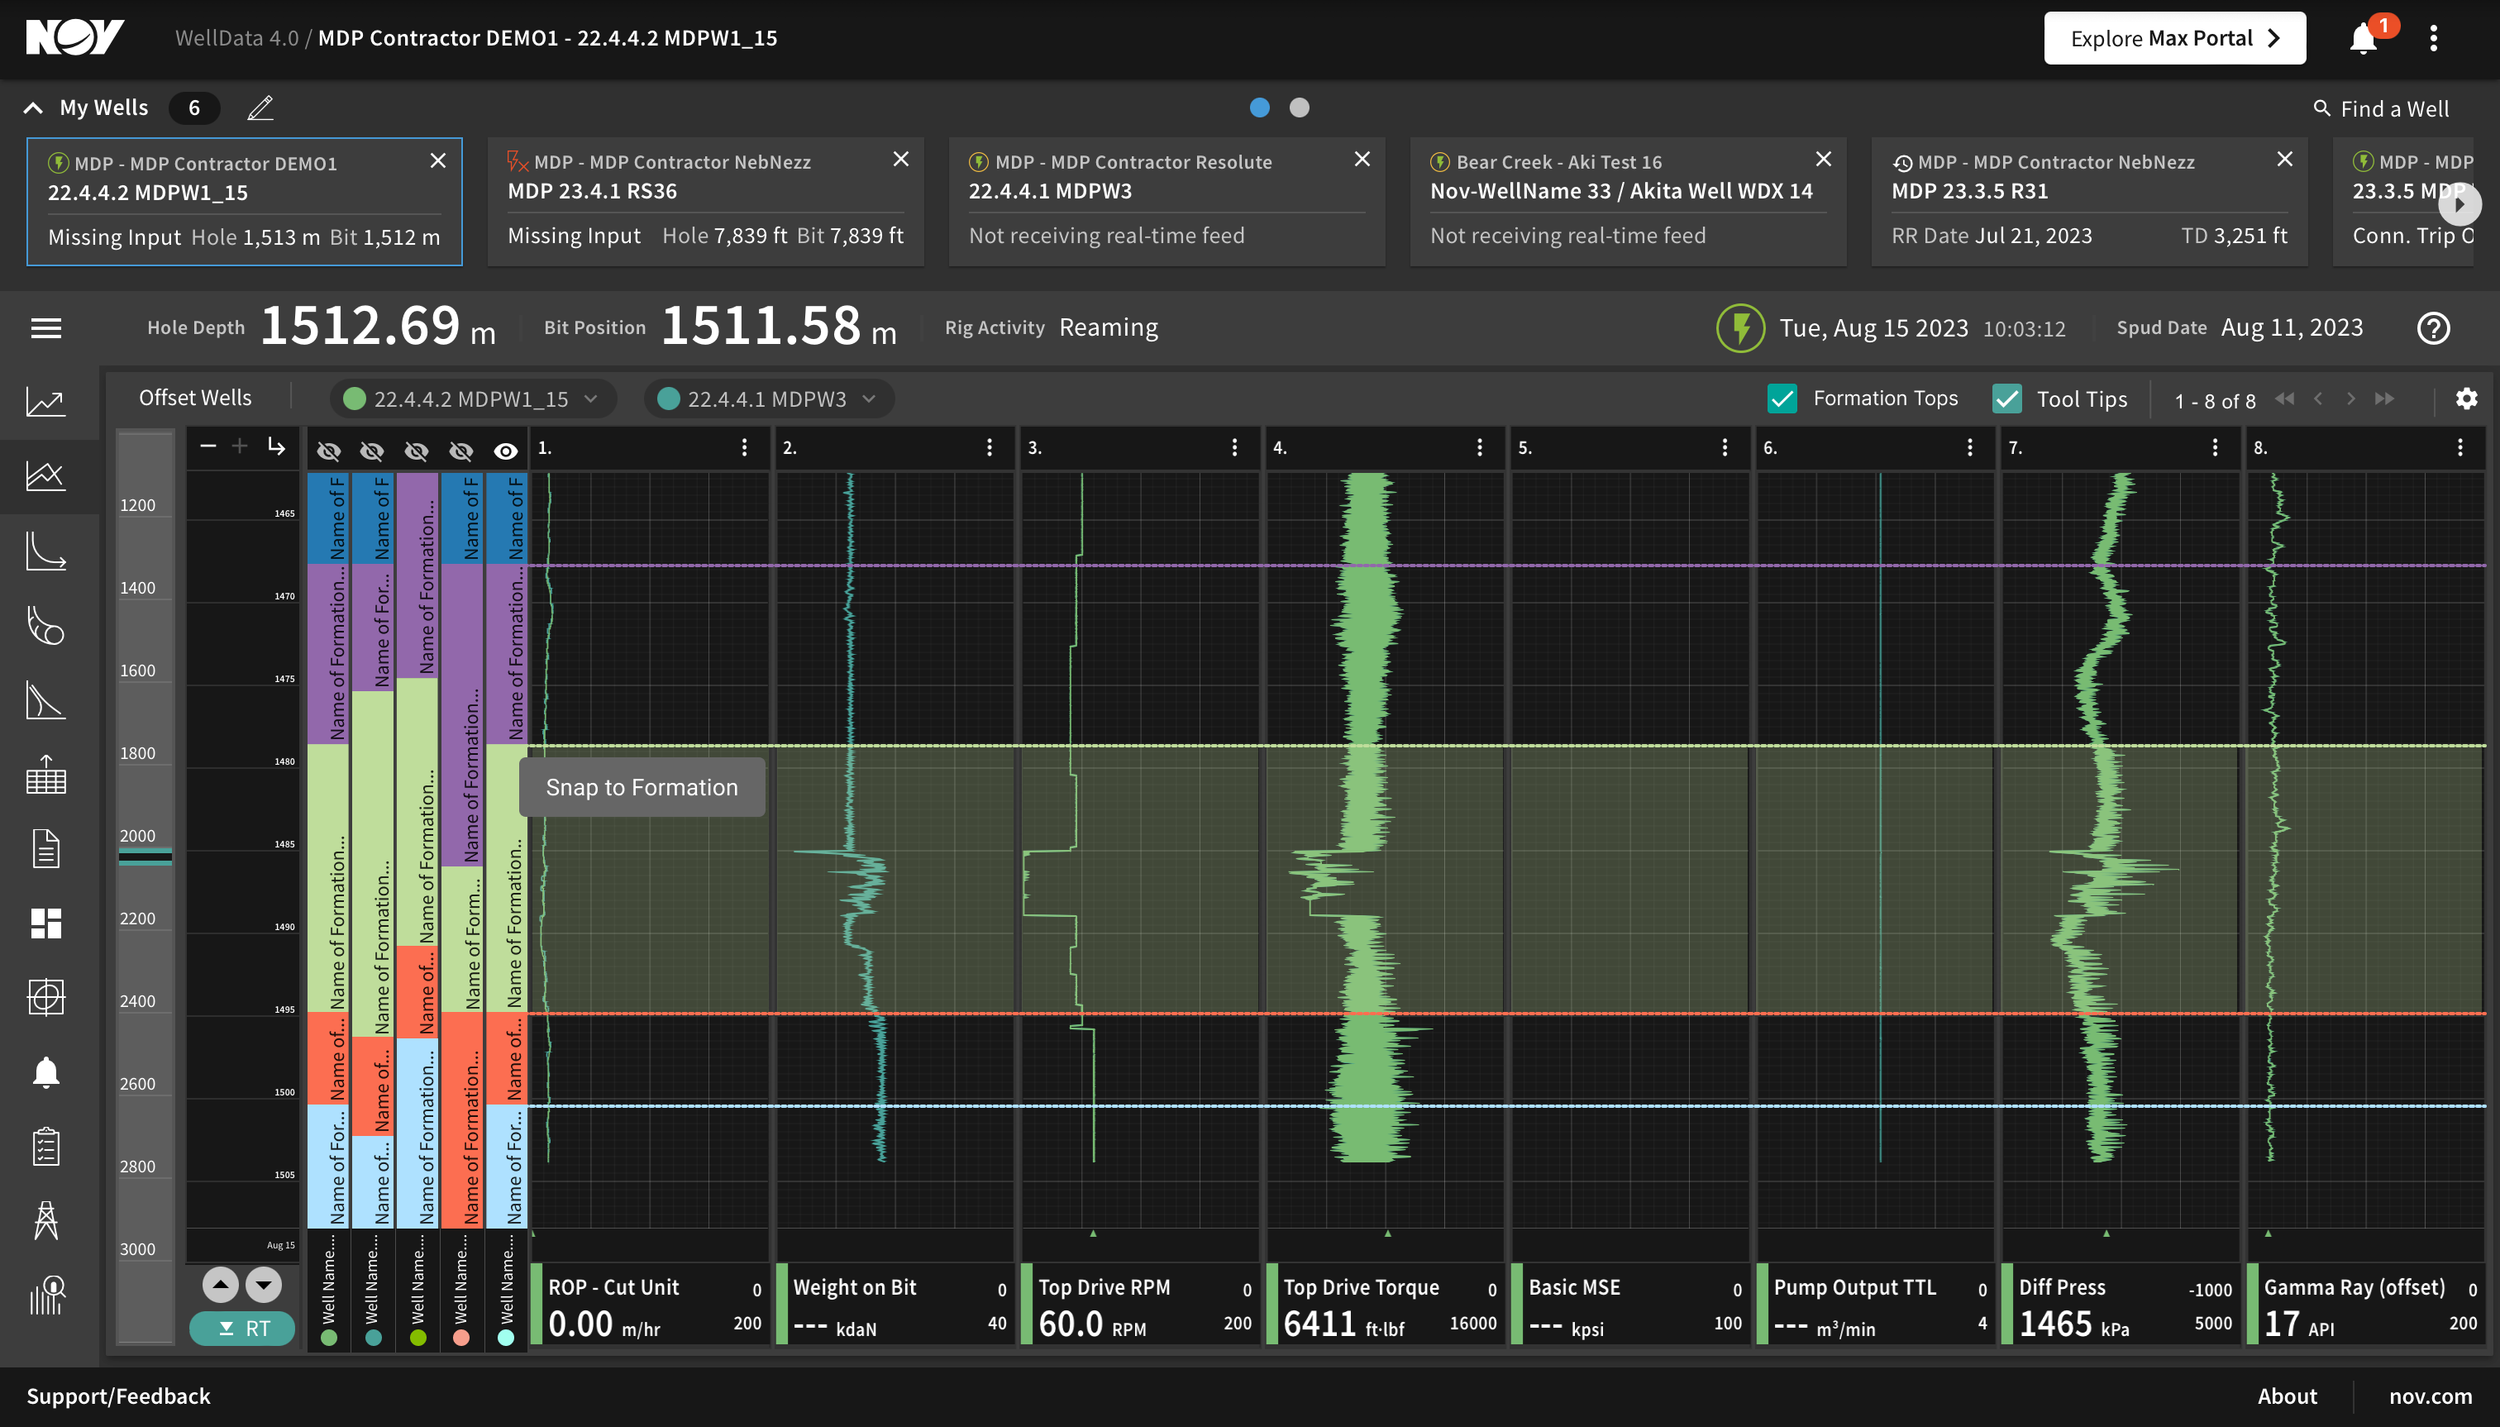Toggle visibility eye of fifth formation column

point(506,452)
